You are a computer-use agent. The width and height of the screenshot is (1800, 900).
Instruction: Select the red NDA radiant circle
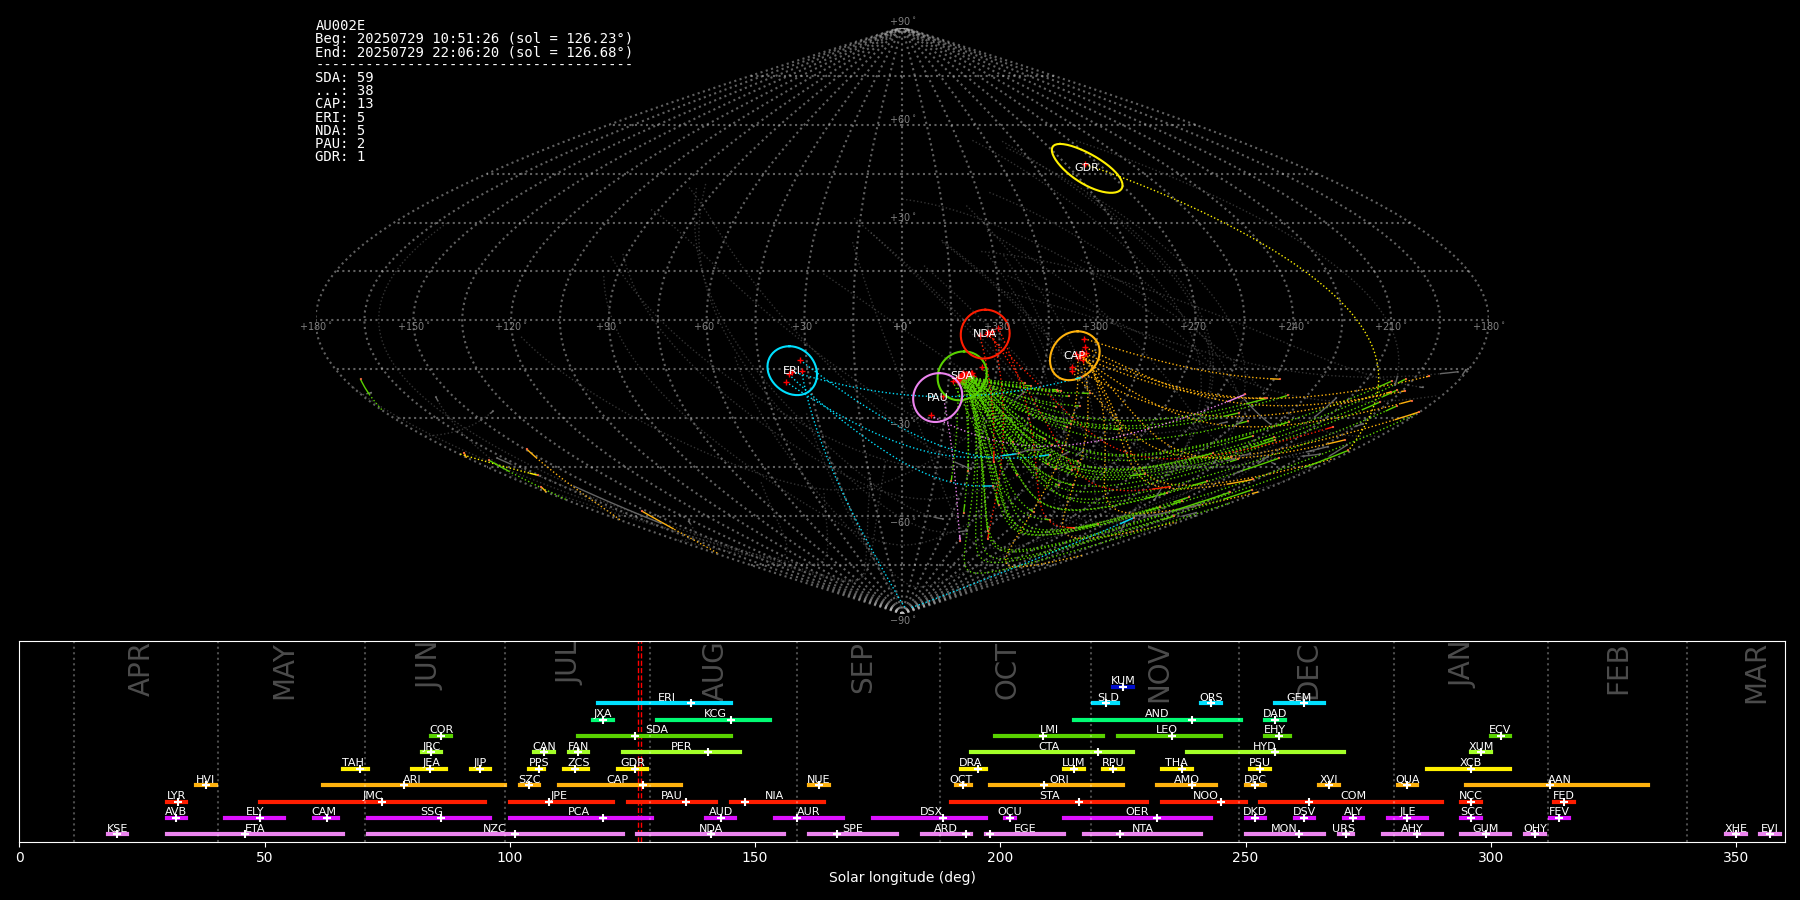[x=985, y=334]
